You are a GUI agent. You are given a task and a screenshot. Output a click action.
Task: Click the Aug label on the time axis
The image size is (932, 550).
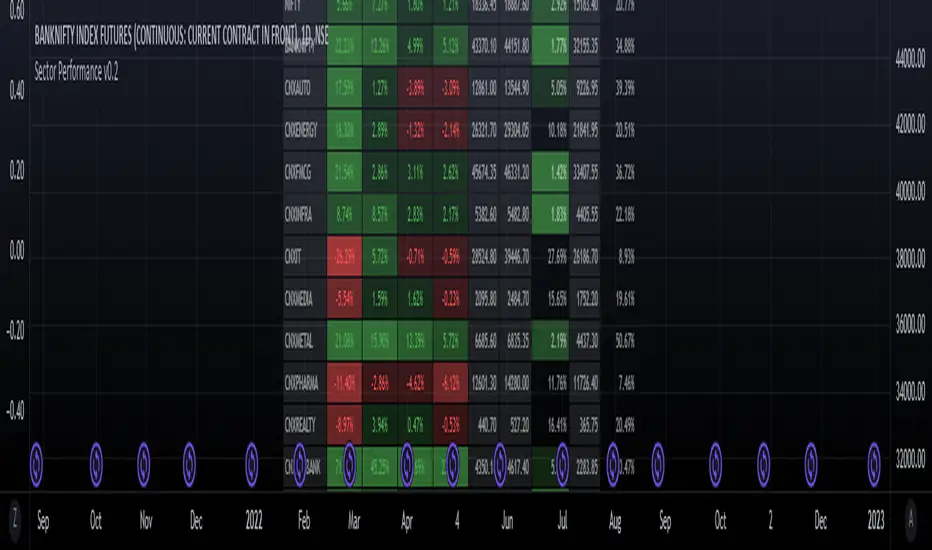click(x=615, y=521)
